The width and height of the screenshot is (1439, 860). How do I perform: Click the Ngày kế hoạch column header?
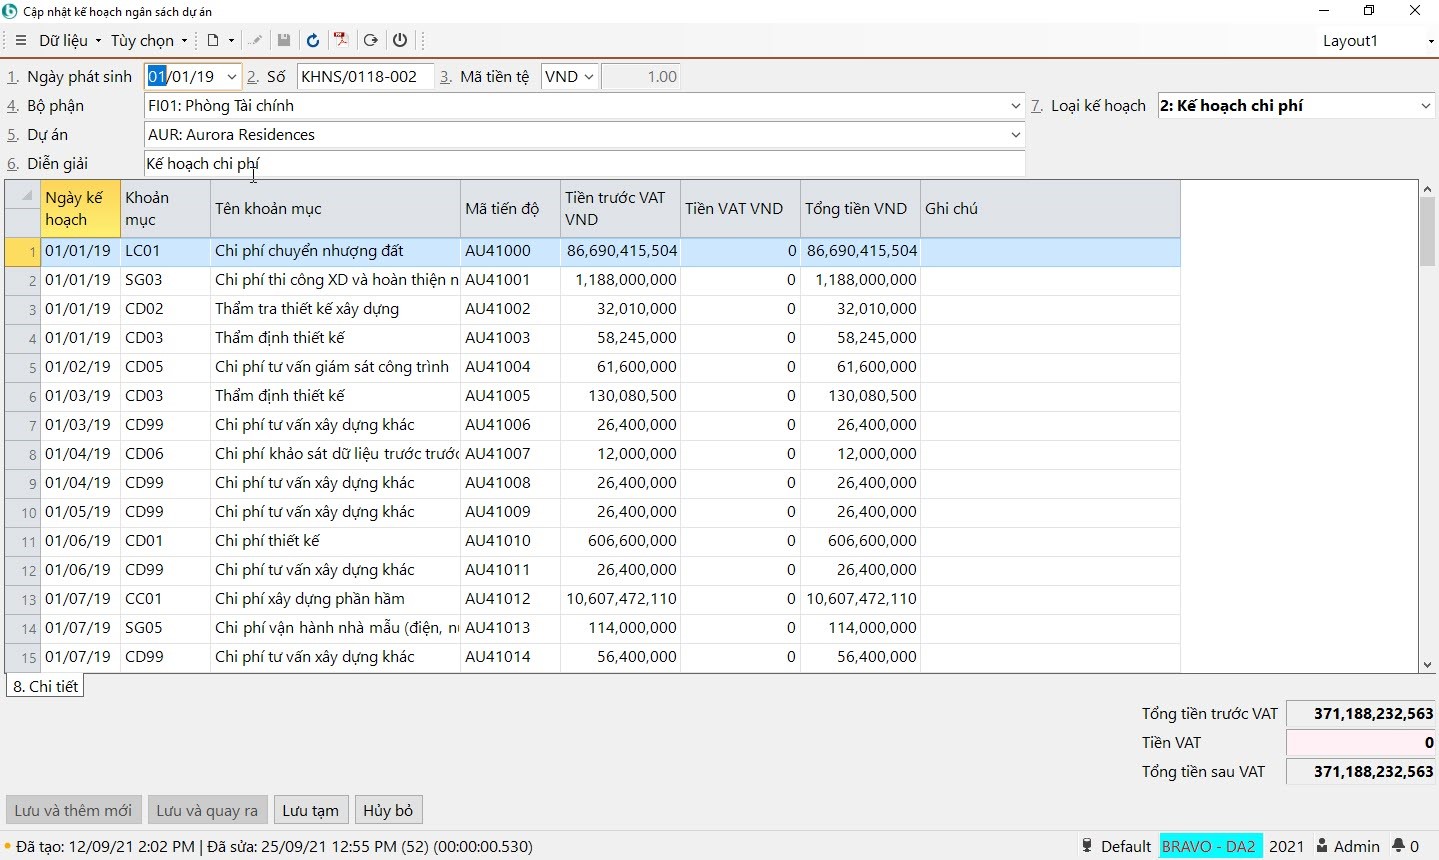tap(81, 209)
